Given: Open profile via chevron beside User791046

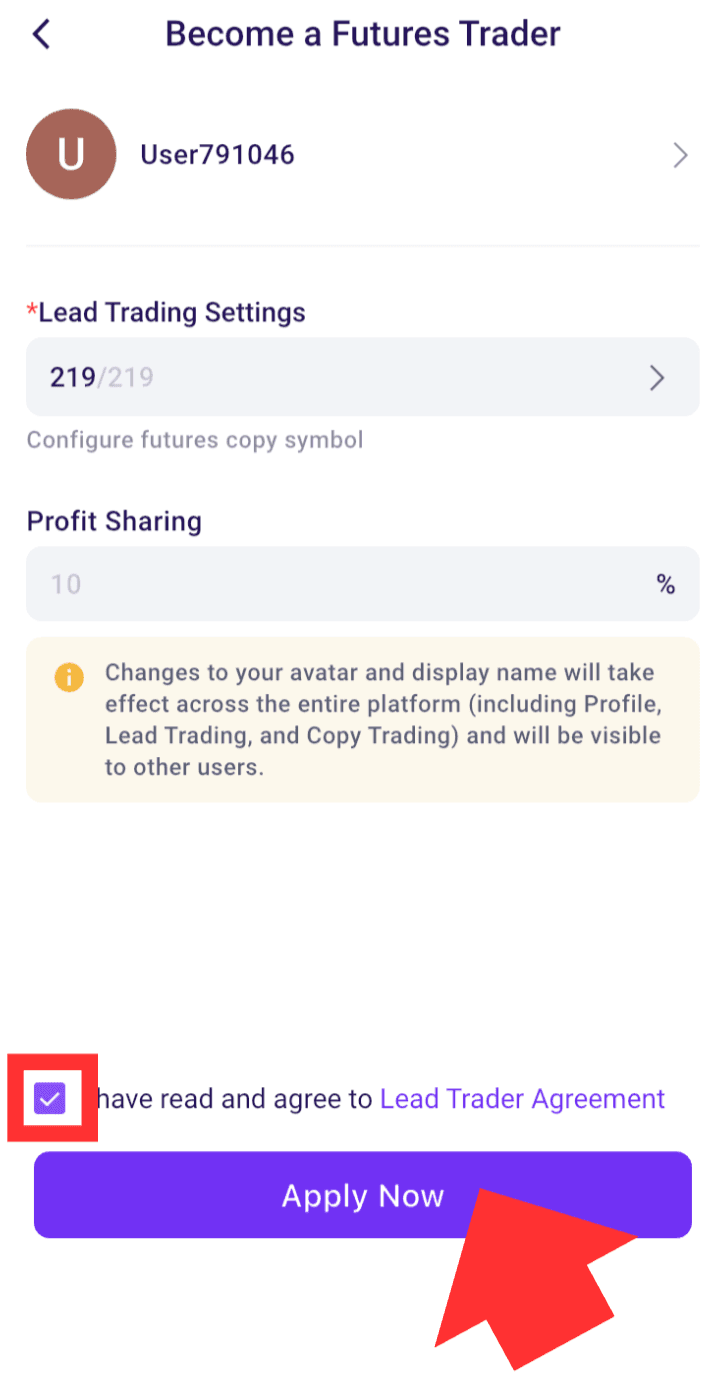Looking at the screenshot, I should pyautogui.click(x=680, y=155).
